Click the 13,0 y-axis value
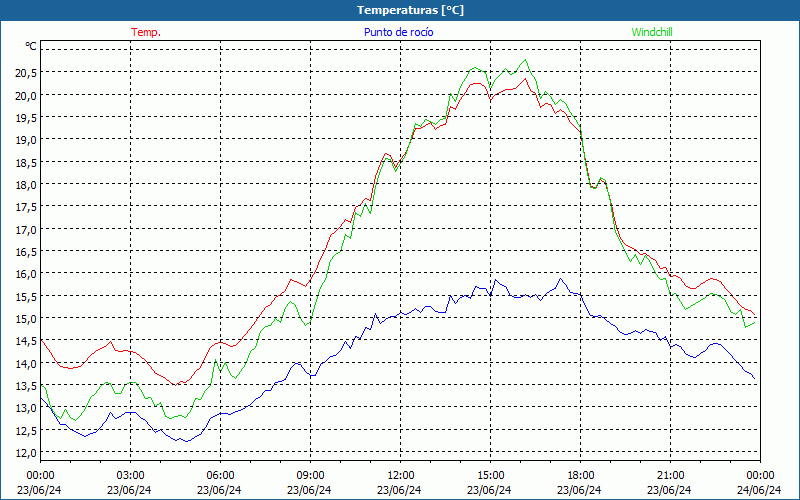Viewport: 800px width, 500px height. pyautogui.click(x=26, y=408)
